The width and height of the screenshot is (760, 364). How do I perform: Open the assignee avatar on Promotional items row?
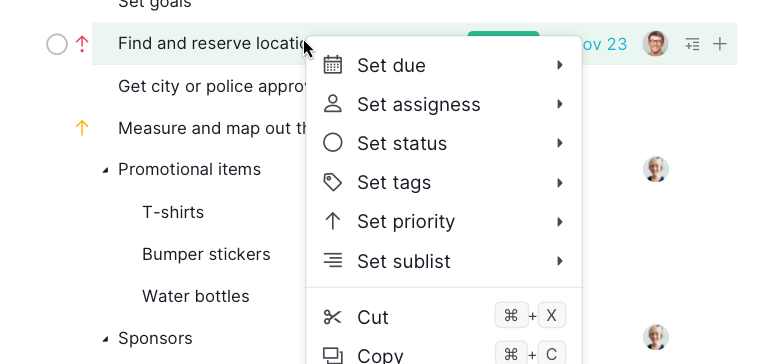click(656, 169)
